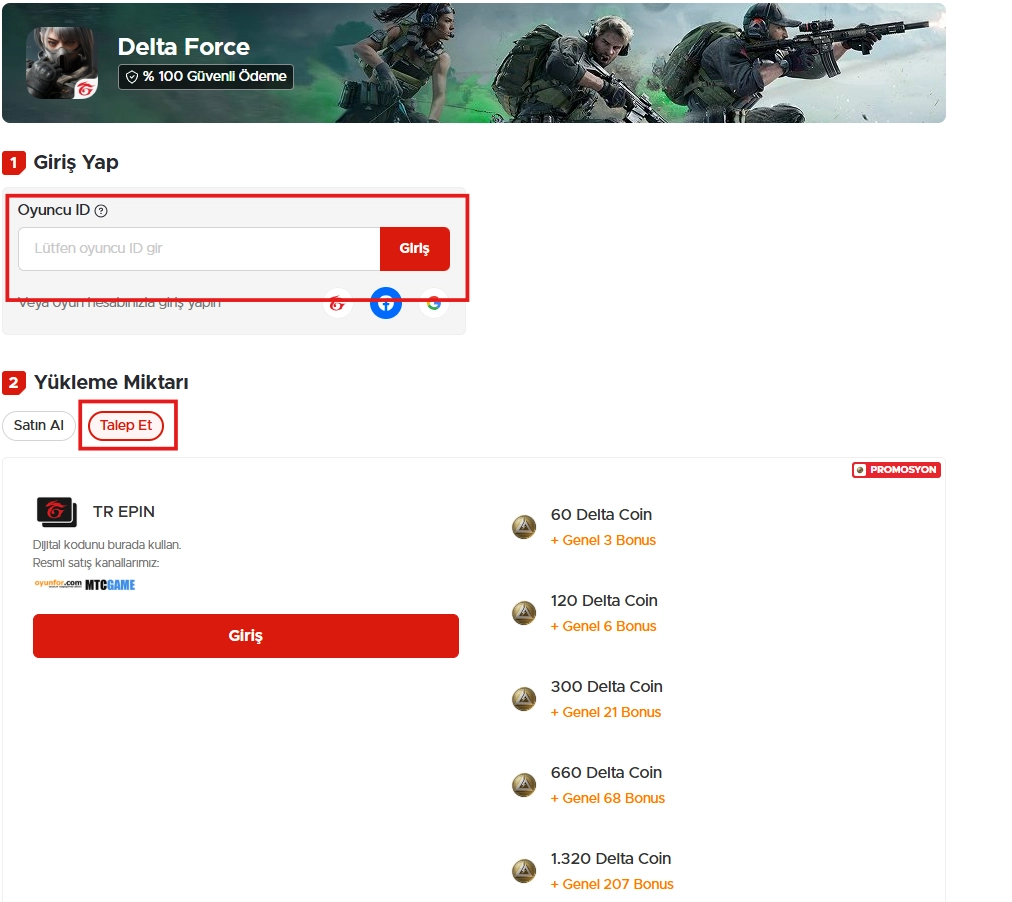Image resolution: width=1012 pixels, height=902 pixels.
Task: Click the '+ Genel 21 Bonus' text
Action: (x=605, y=712)
